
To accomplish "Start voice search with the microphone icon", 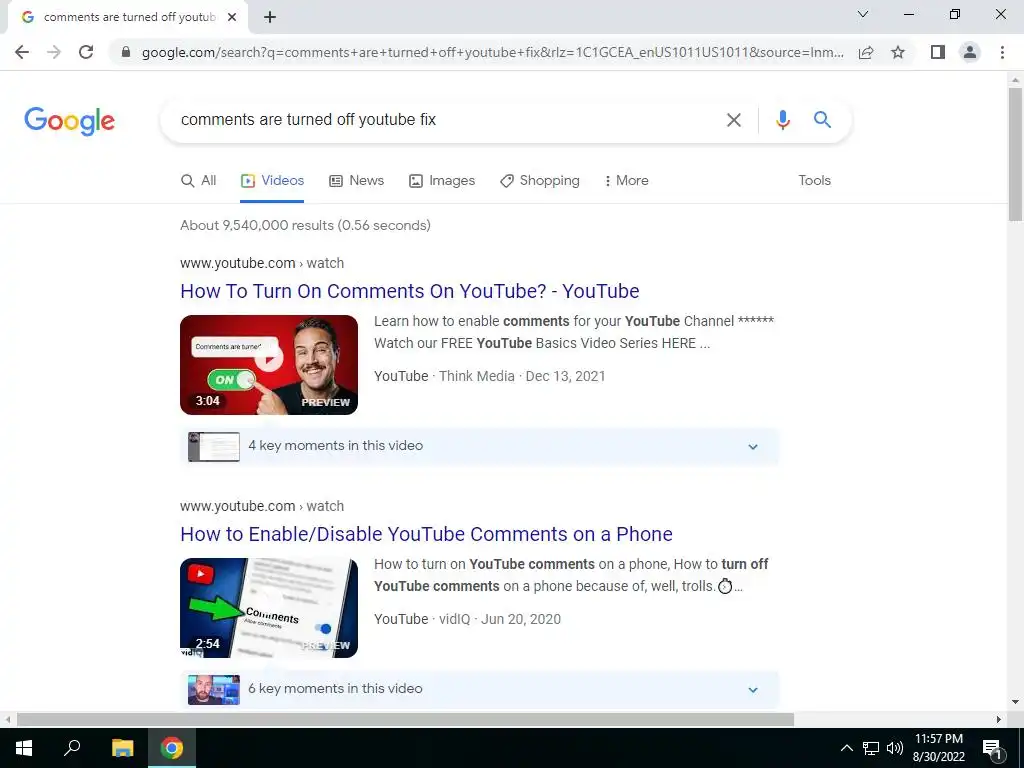I will pyautogui.click(x=782, y=120).
